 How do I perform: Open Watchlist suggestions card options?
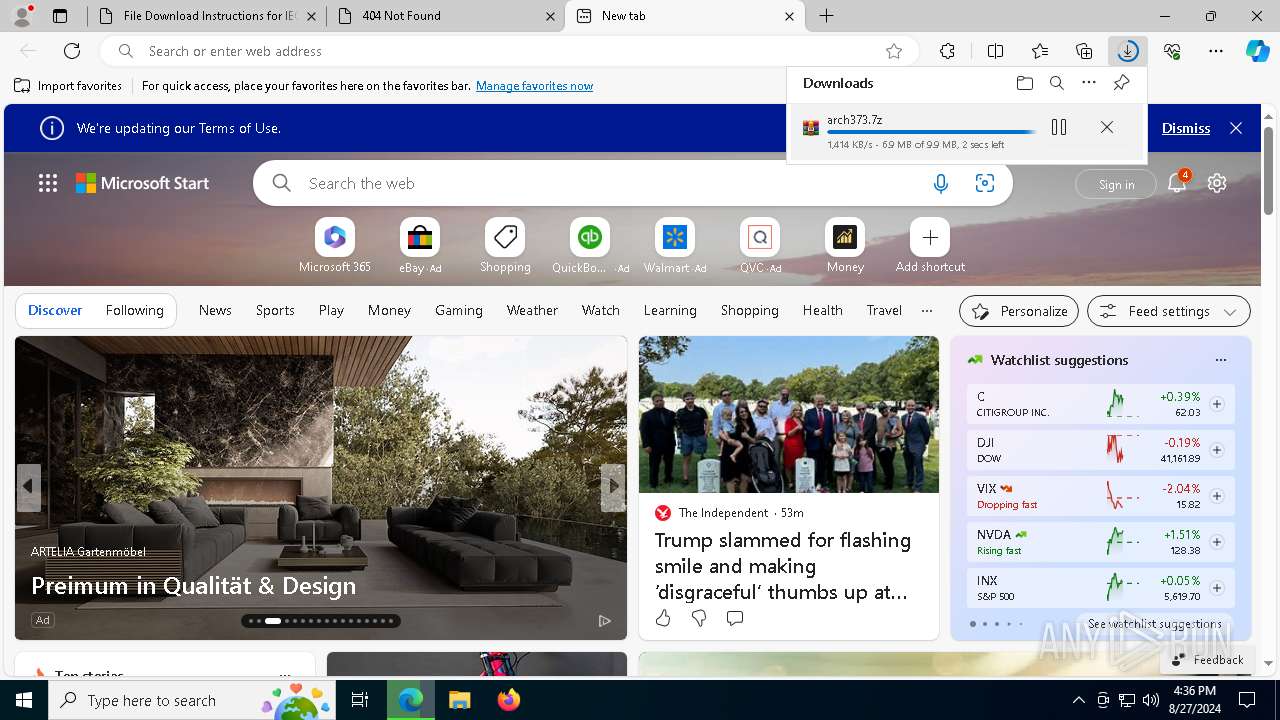(x=1220, y=360)
